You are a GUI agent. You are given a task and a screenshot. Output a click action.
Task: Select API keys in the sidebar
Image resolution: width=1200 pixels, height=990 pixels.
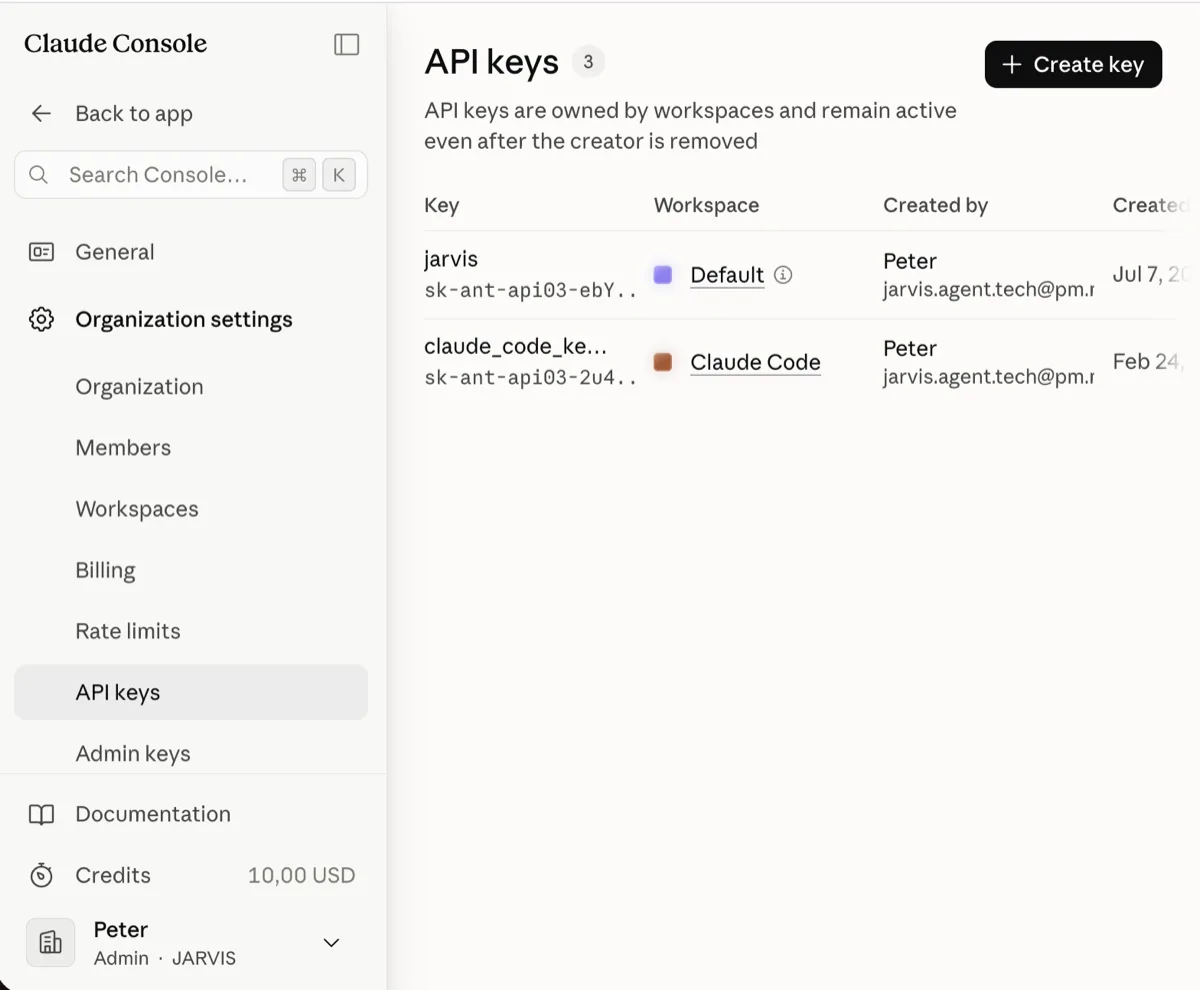point(191,692)
